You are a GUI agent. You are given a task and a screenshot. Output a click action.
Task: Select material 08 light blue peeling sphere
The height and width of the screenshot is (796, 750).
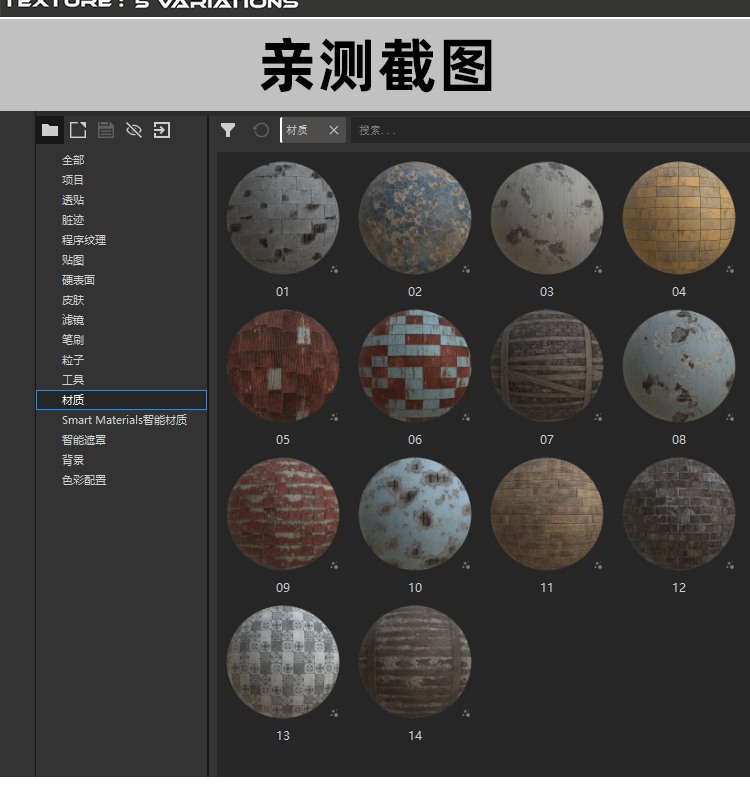click(x=679, y=366)
